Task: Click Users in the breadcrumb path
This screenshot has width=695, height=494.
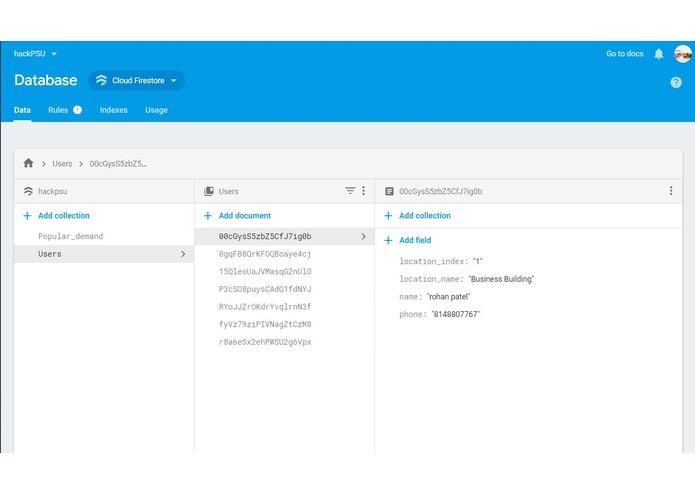Action: point(62,163)
